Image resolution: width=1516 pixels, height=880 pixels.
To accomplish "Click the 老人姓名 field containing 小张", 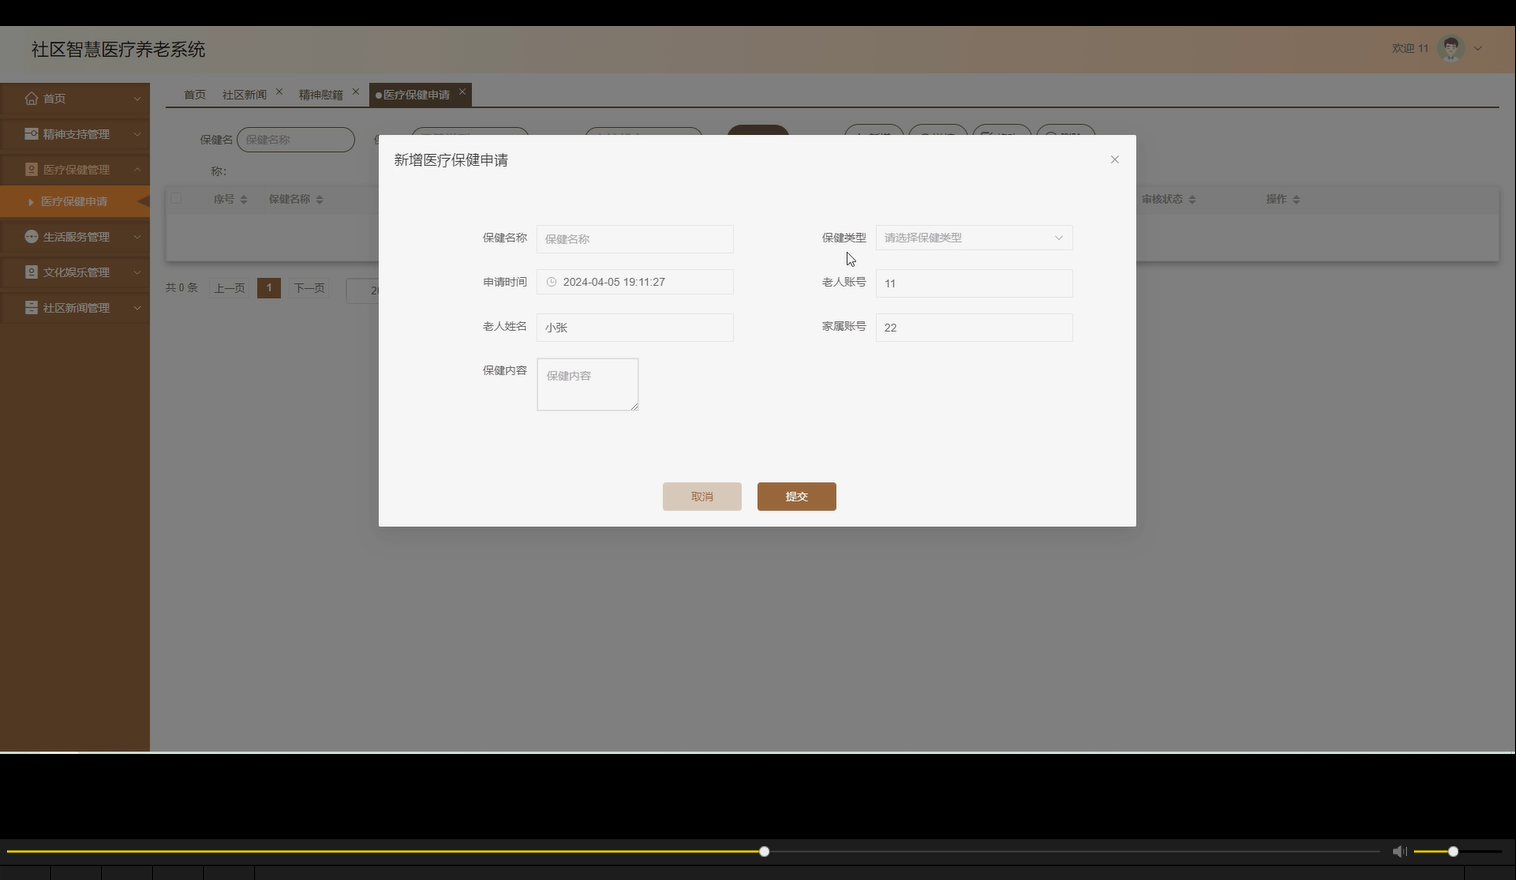I will pyautogui.click(x=635, y=327).
